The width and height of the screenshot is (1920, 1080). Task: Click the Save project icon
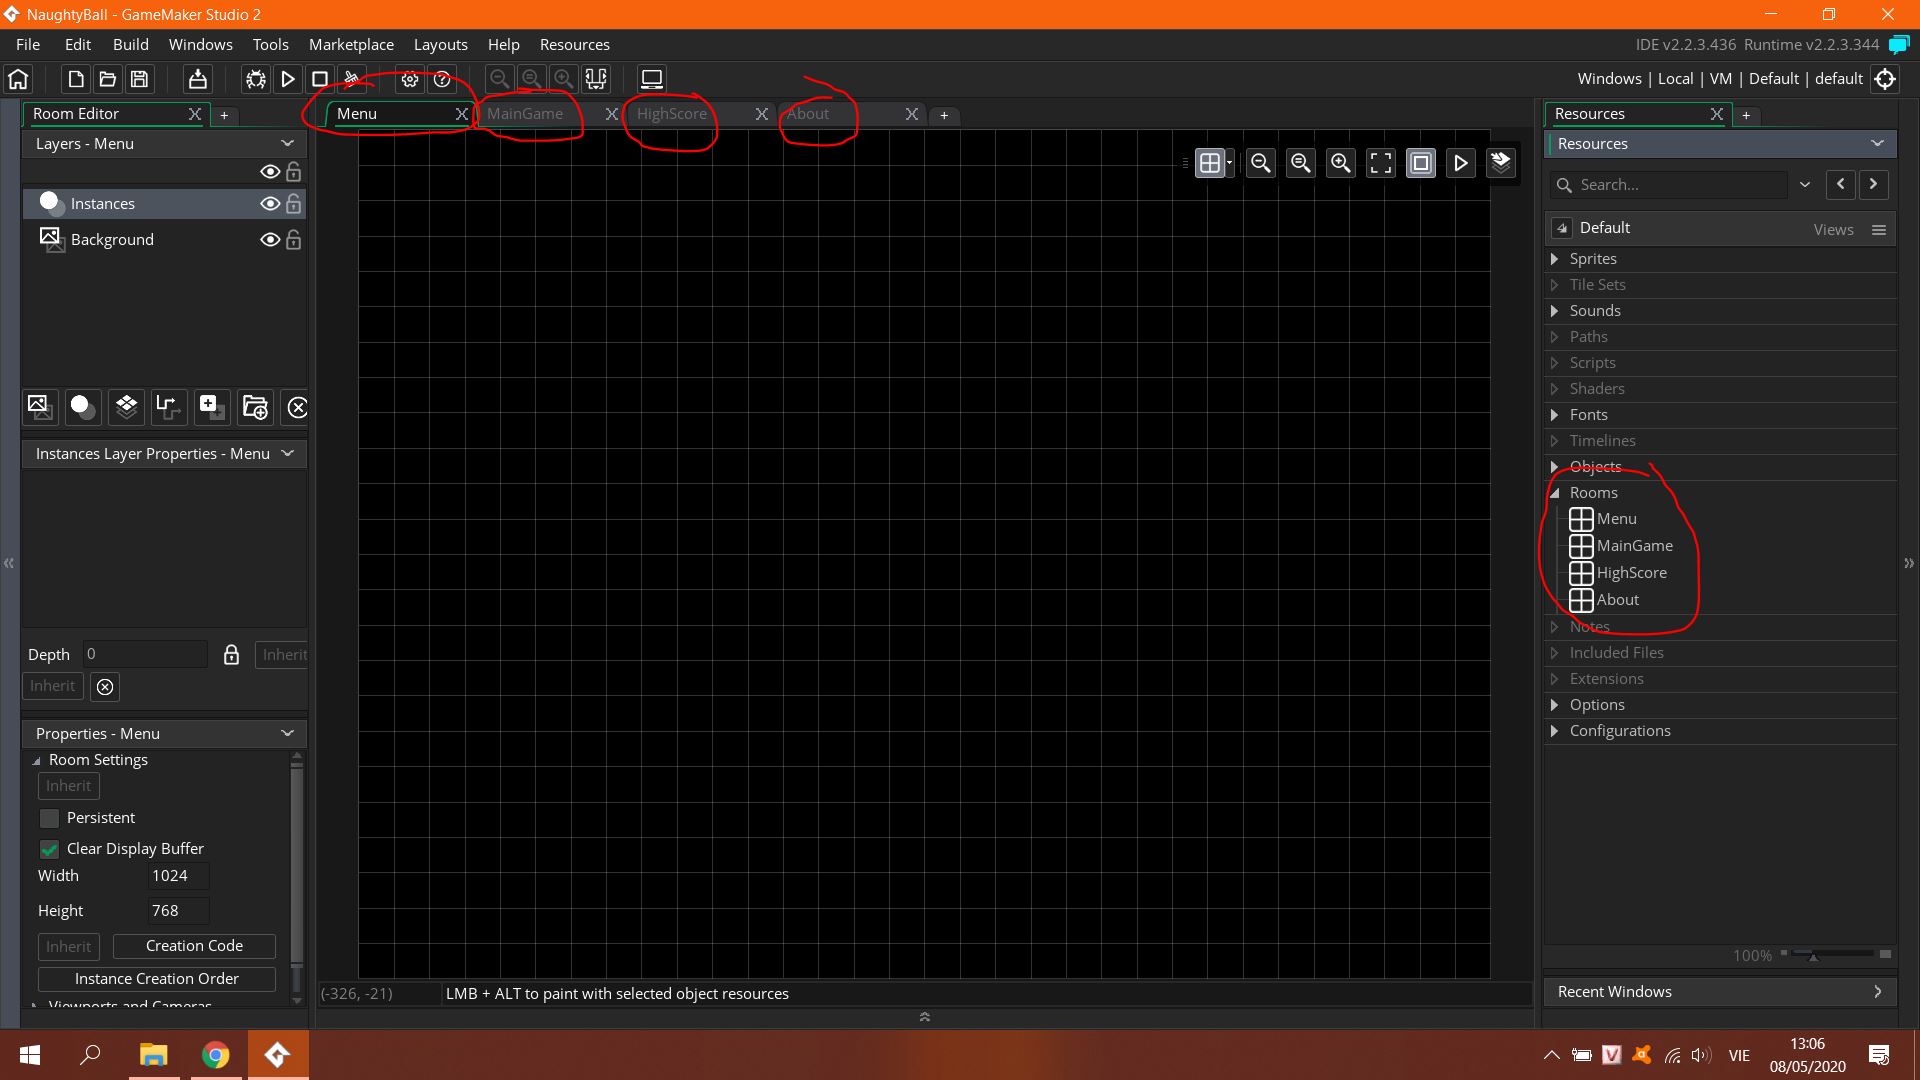click(x=140, y=79)
